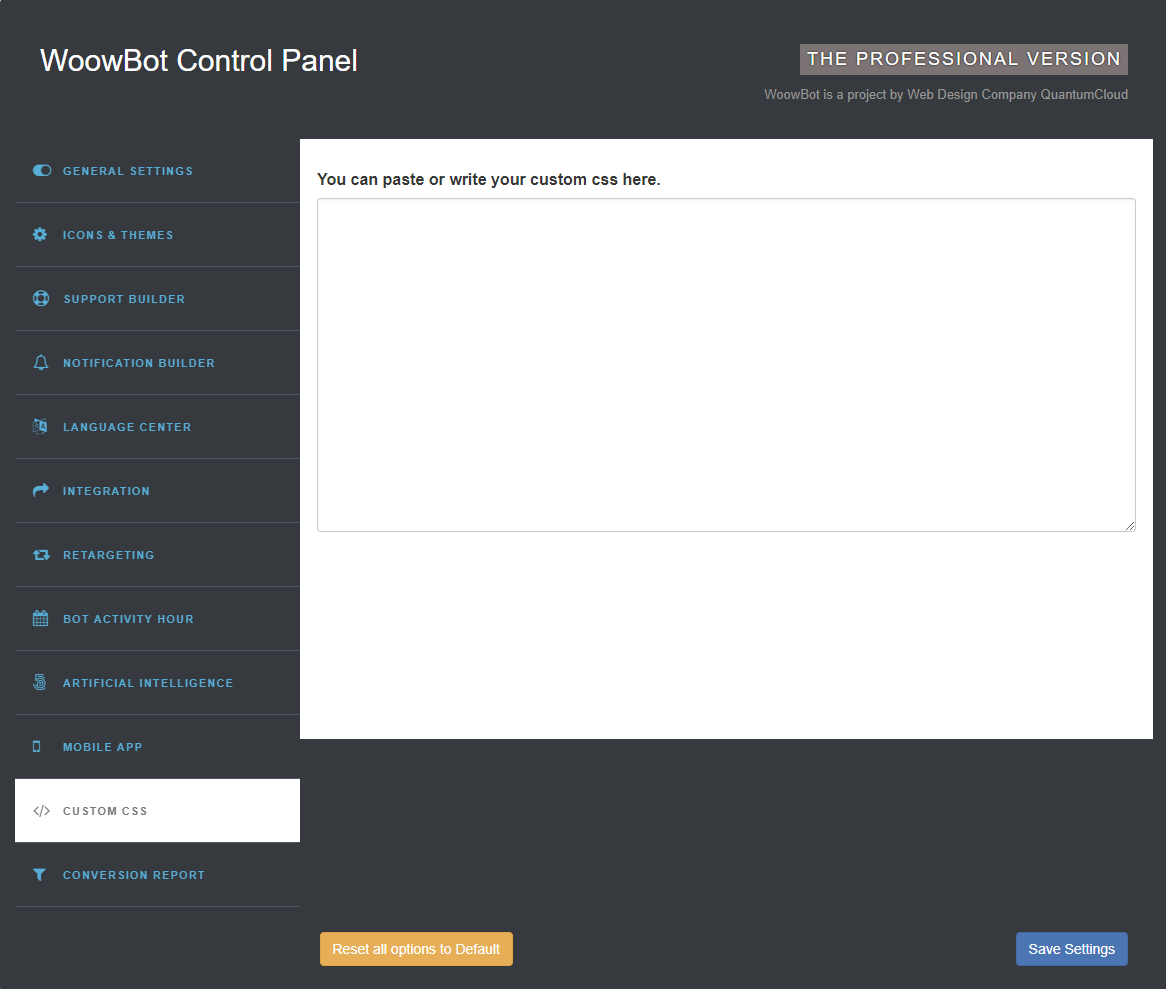Click the Icons & Themes gear icon
Image resolution: width=1166 pixels, height=989 pixels.
40,234
